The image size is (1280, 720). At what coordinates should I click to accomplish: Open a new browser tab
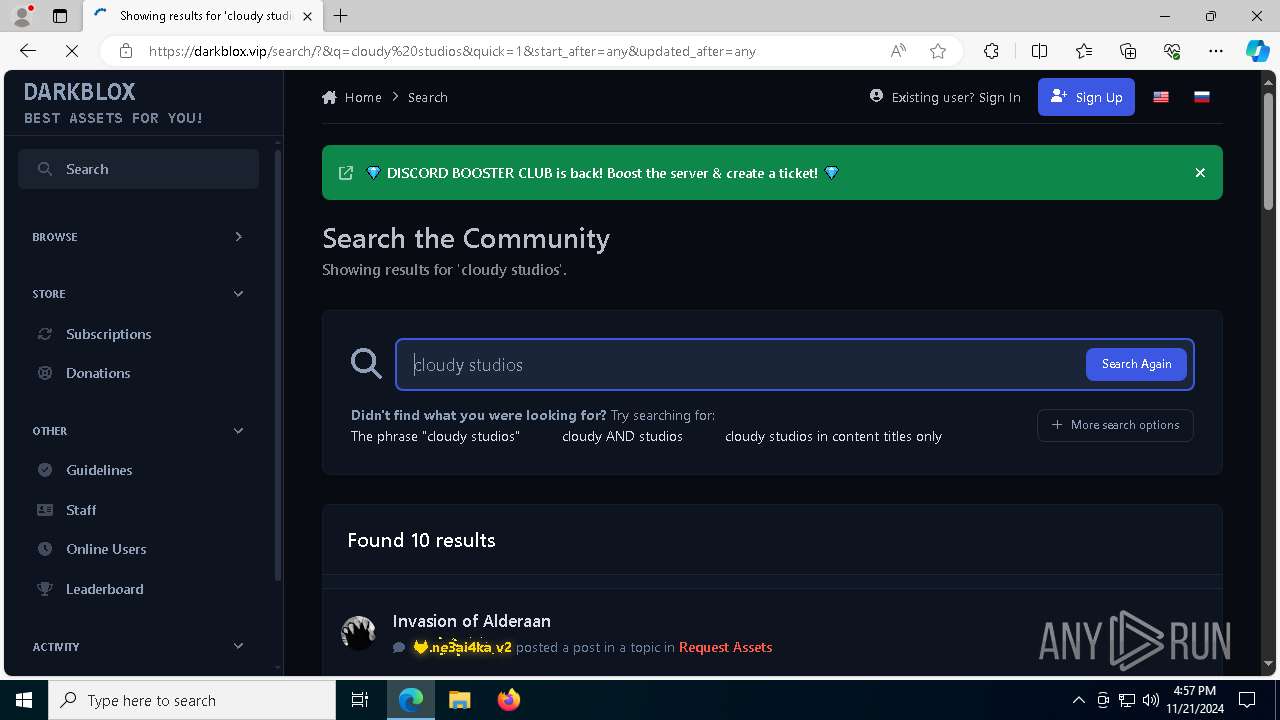(x=341, y=16)
